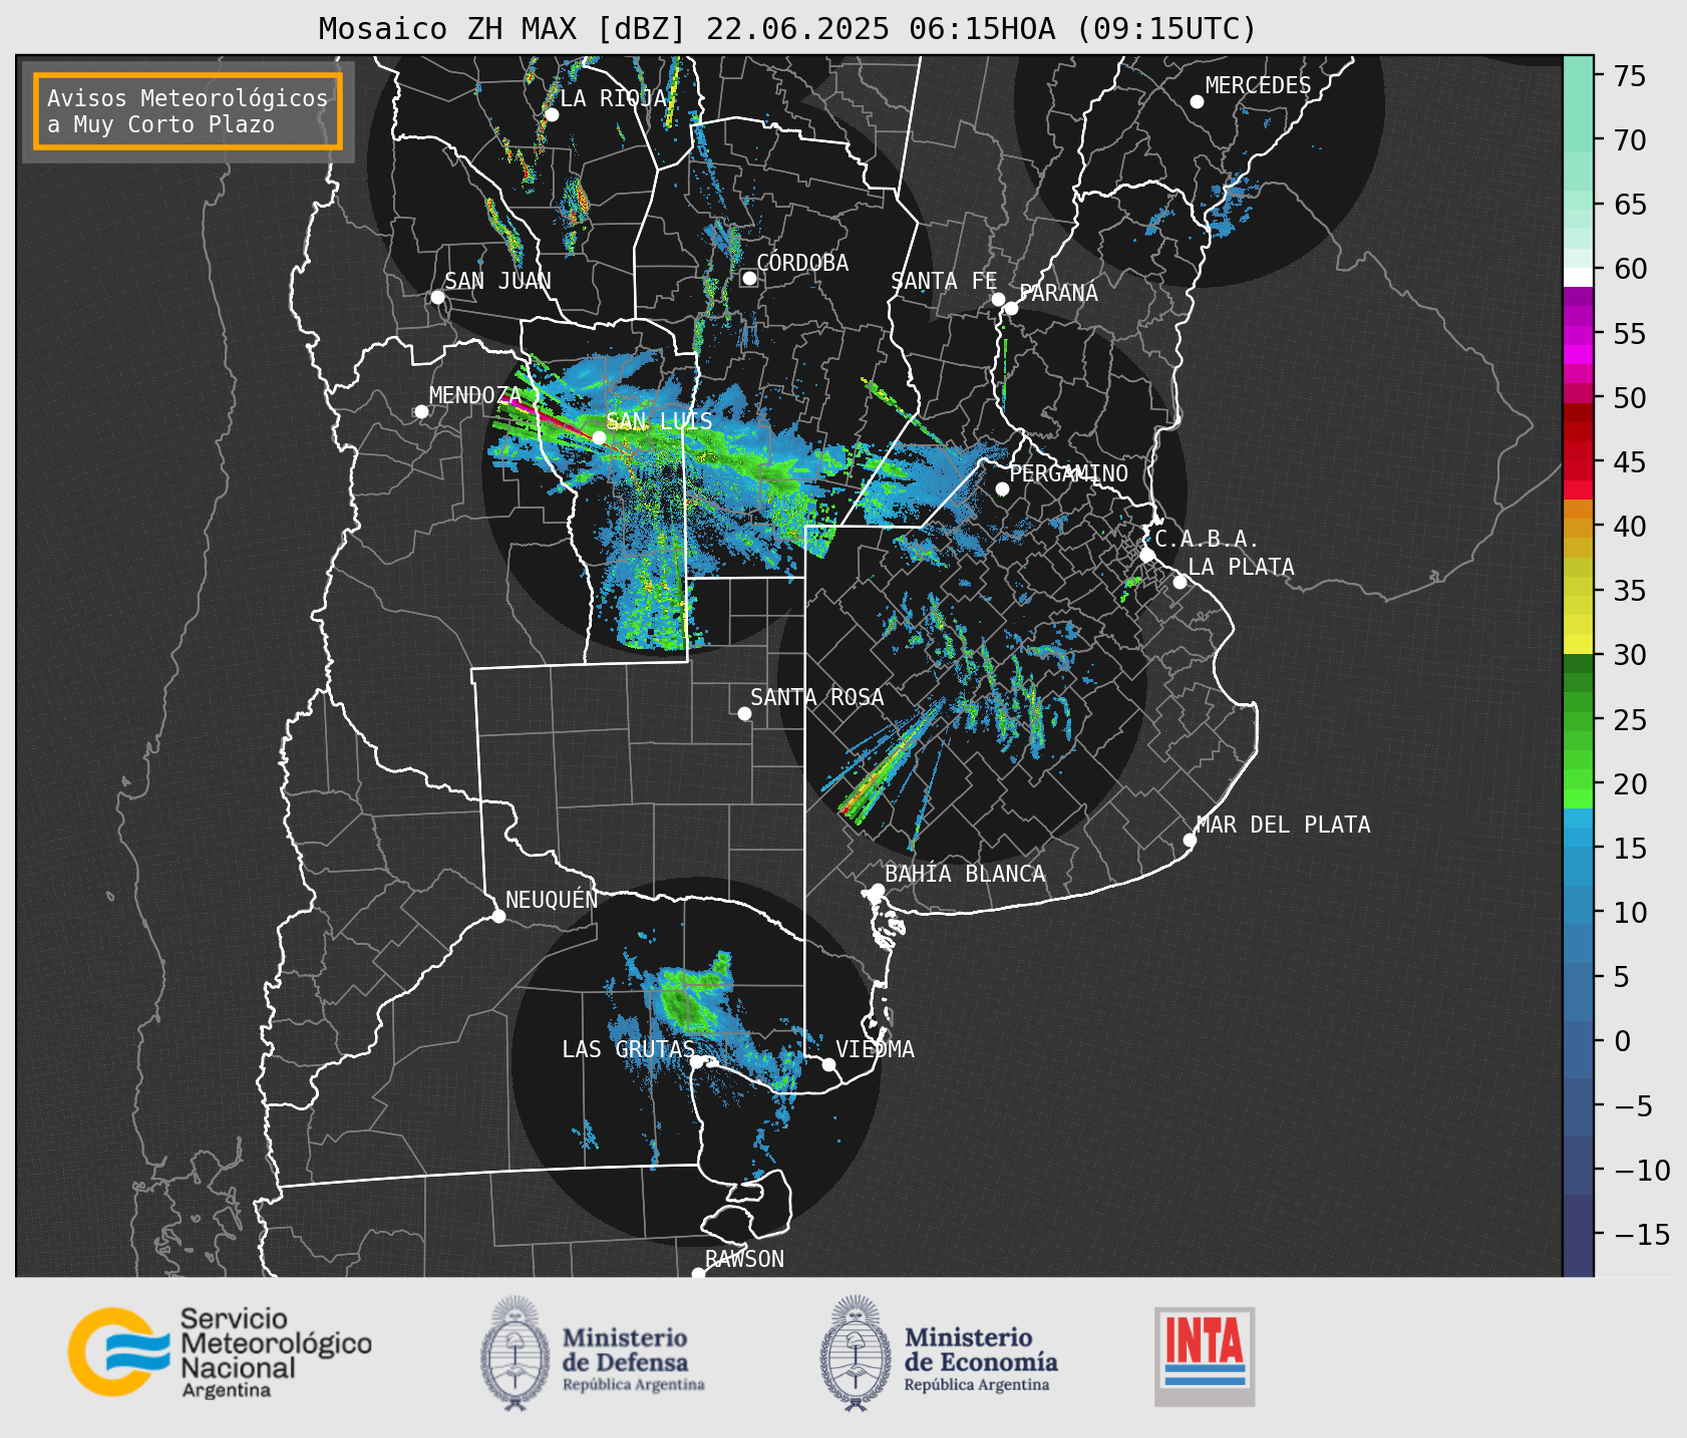Click the PERGAMINO label
This screenshot has width=1687, height=1438.
point(1069,473)
